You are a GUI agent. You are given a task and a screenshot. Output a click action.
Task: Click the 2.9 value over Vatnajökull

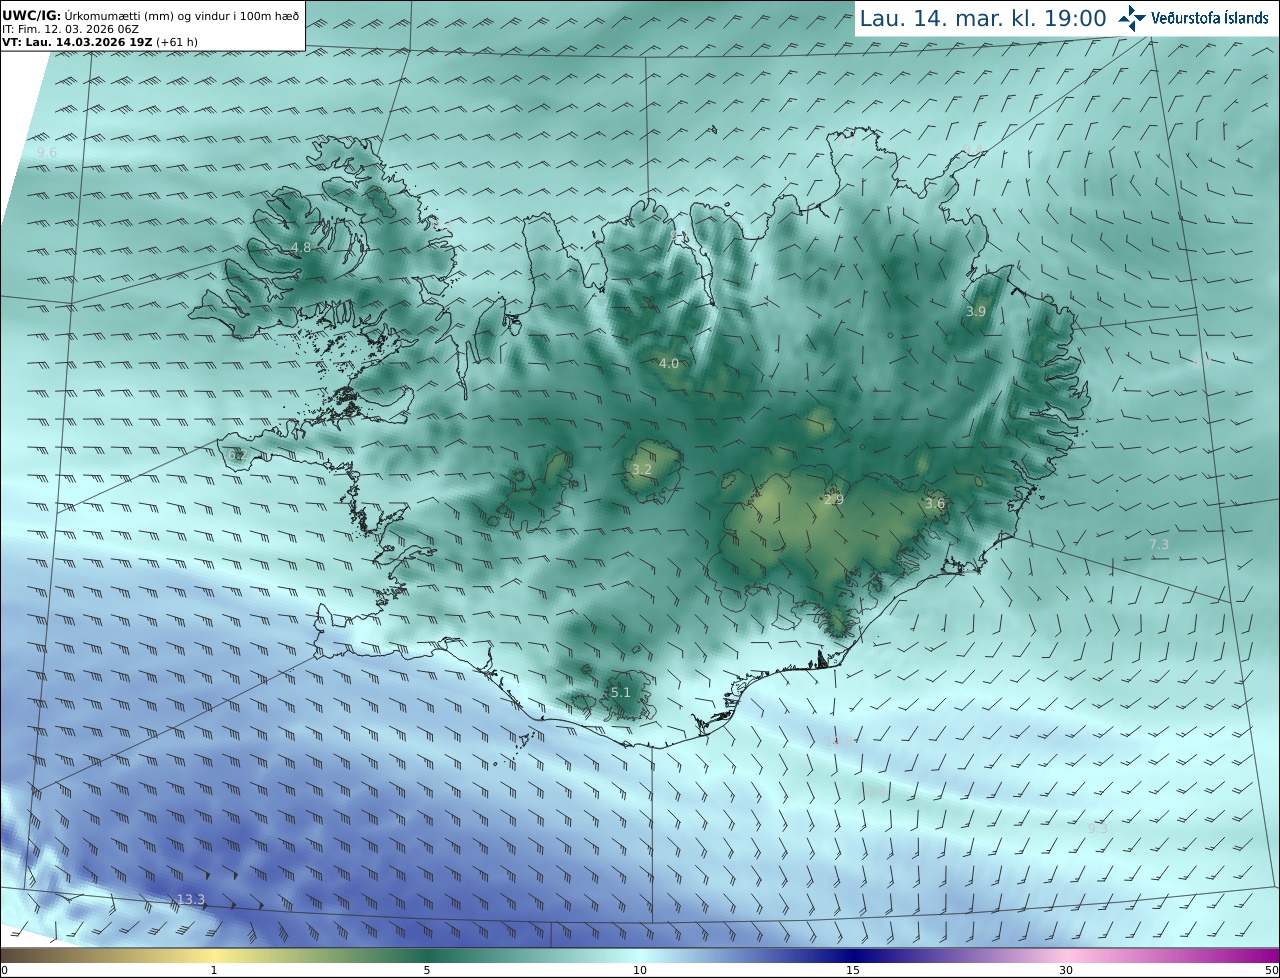pyautogui.click(x=833, y=499)
